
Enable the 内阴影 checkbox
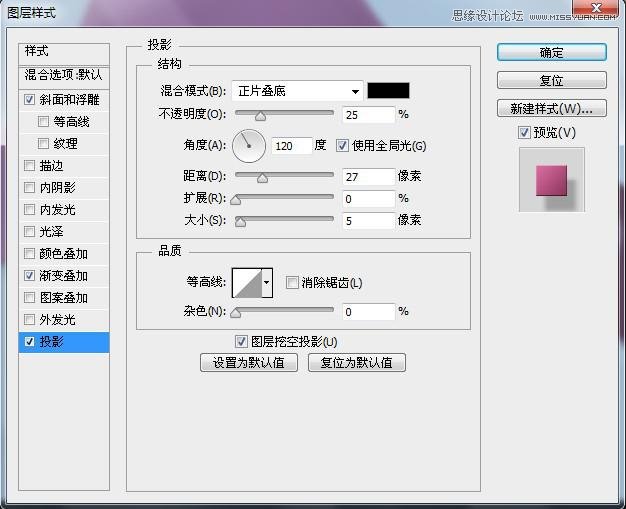pos(29,187)
